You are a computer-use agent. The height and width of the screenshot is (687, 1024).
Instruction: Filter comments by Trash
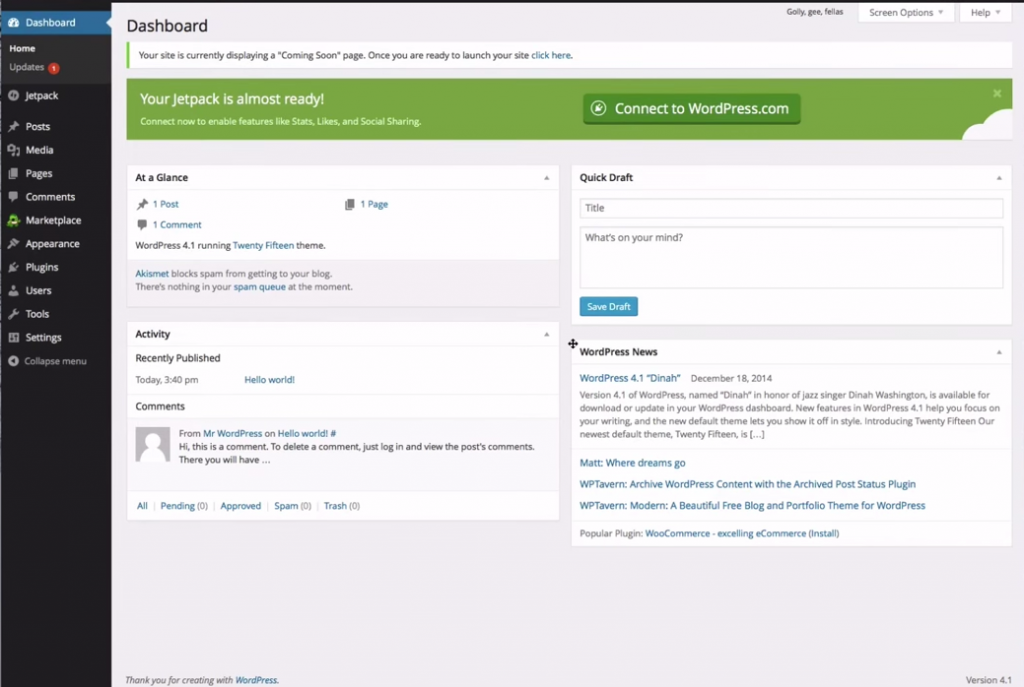tap(335, 505)
